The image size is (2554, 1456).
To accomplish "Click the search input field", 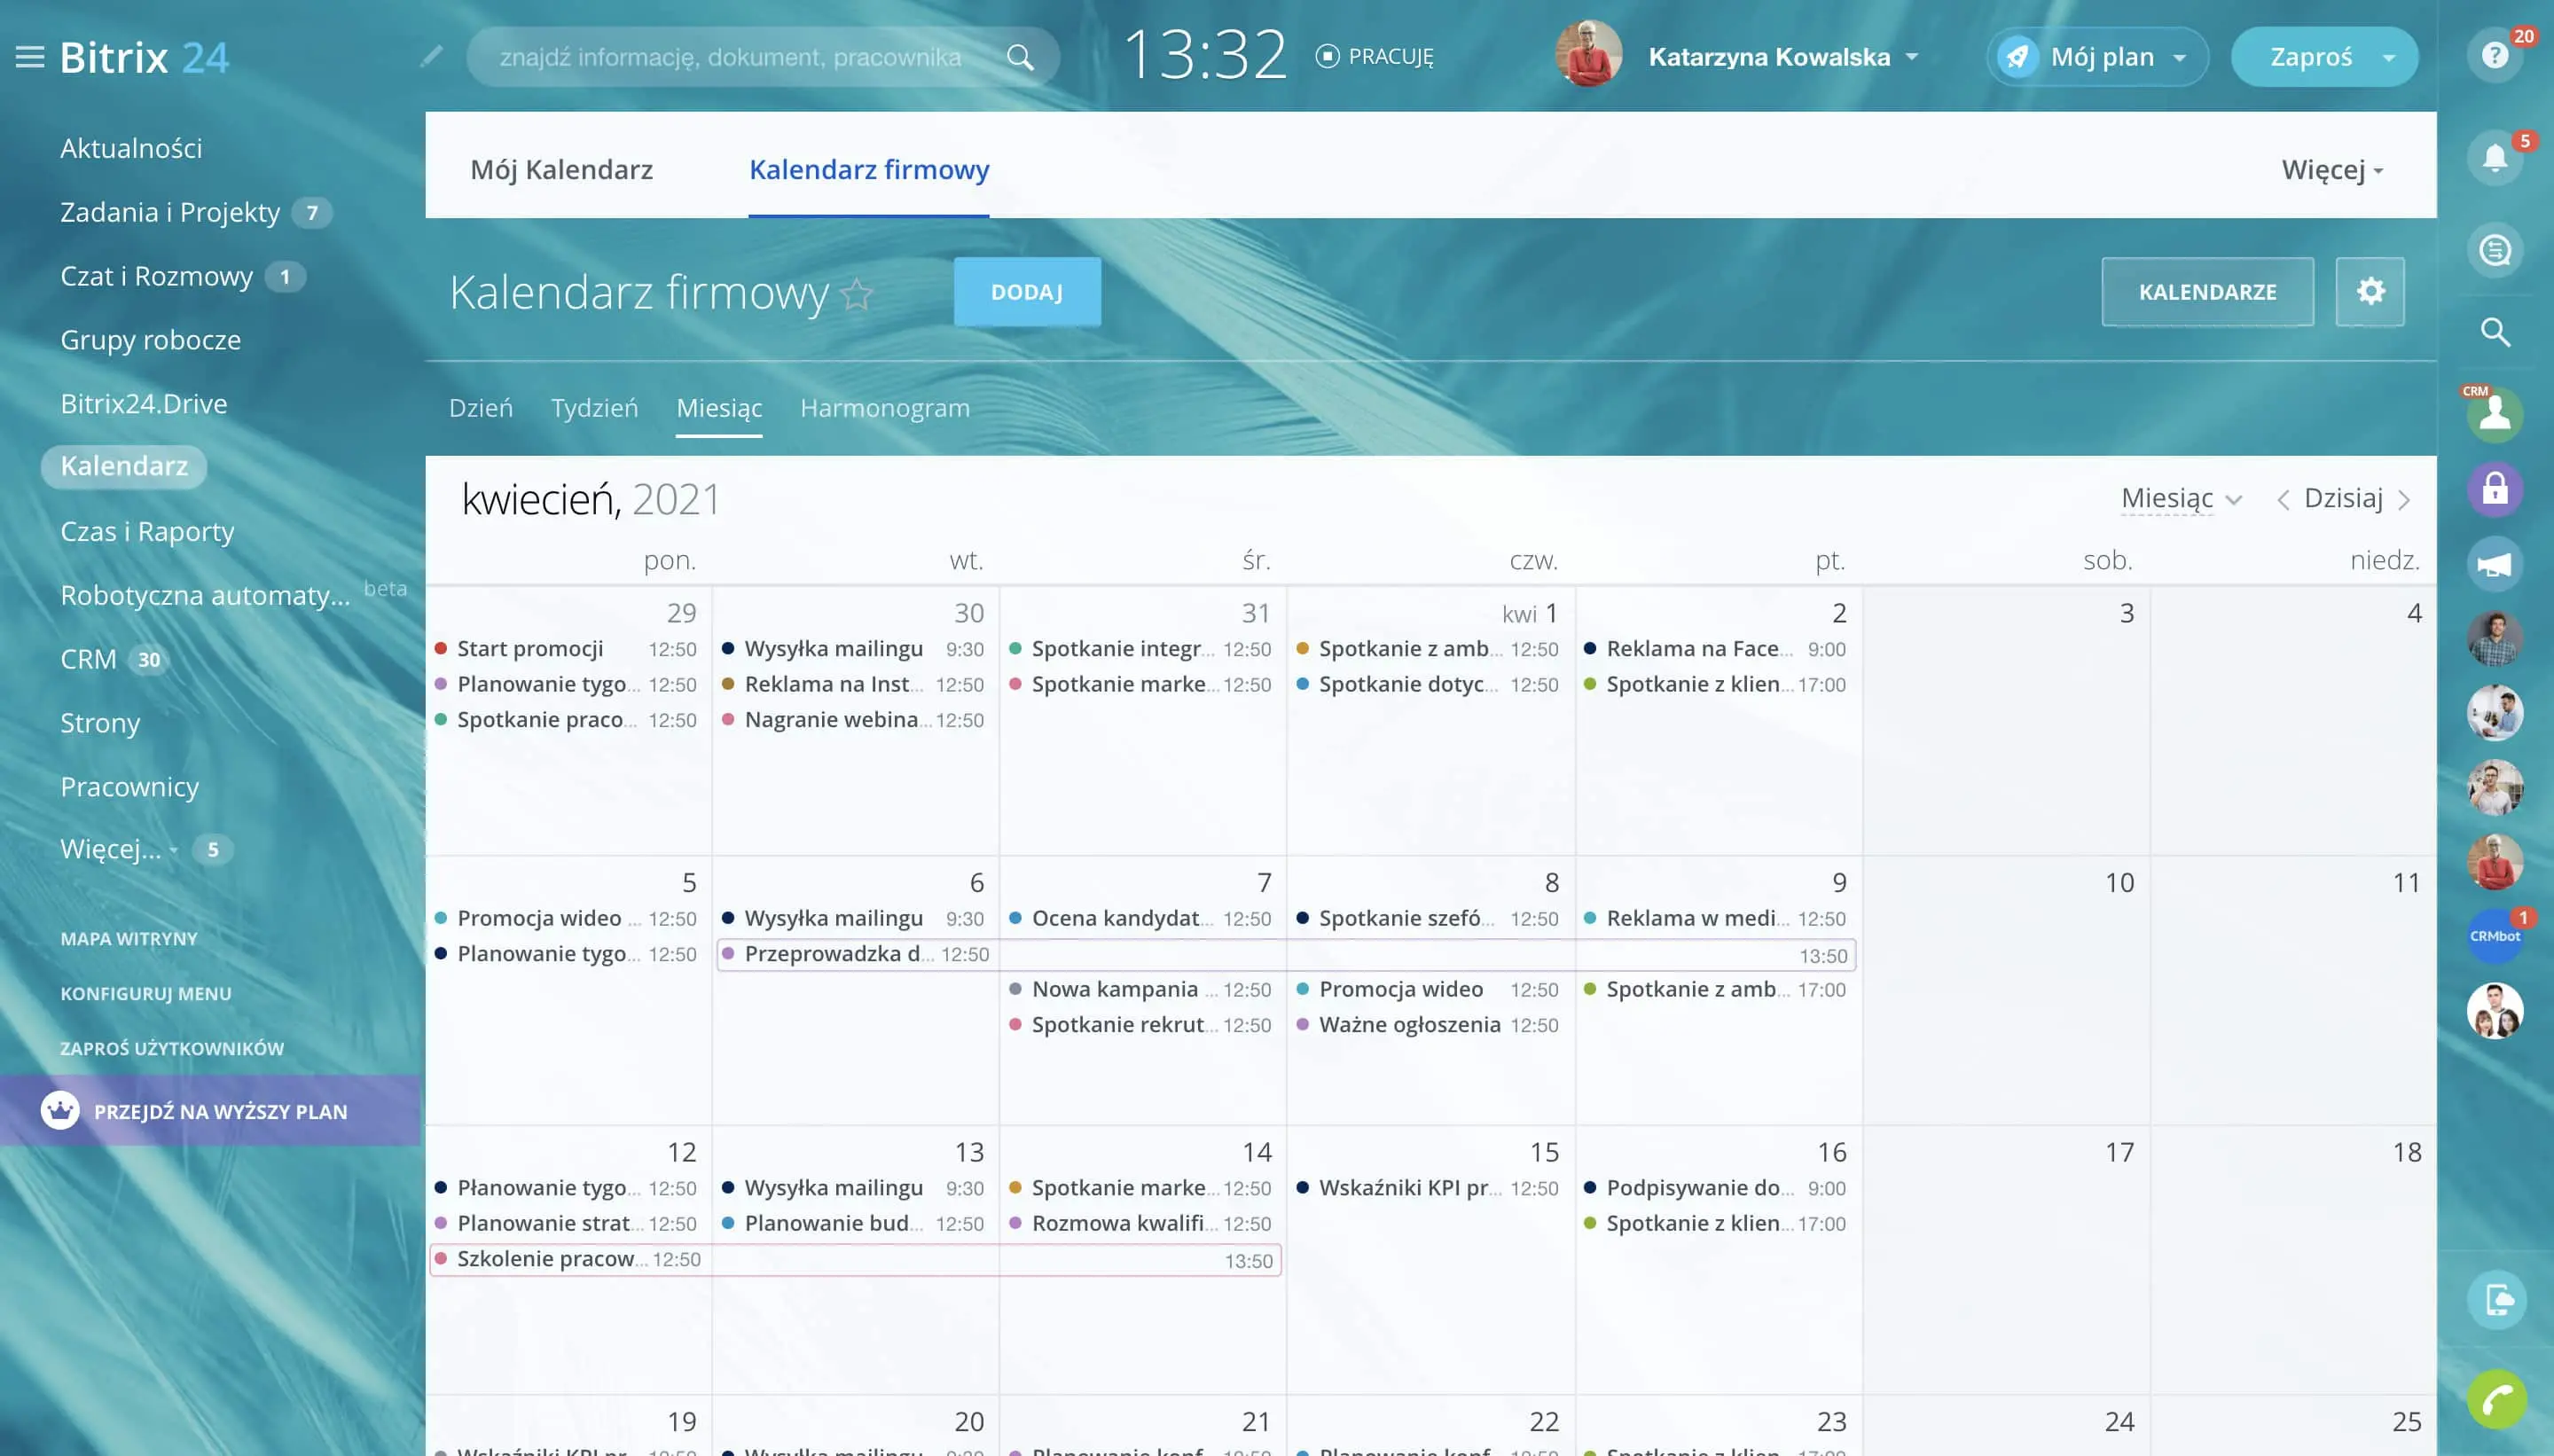I will 730,57.
